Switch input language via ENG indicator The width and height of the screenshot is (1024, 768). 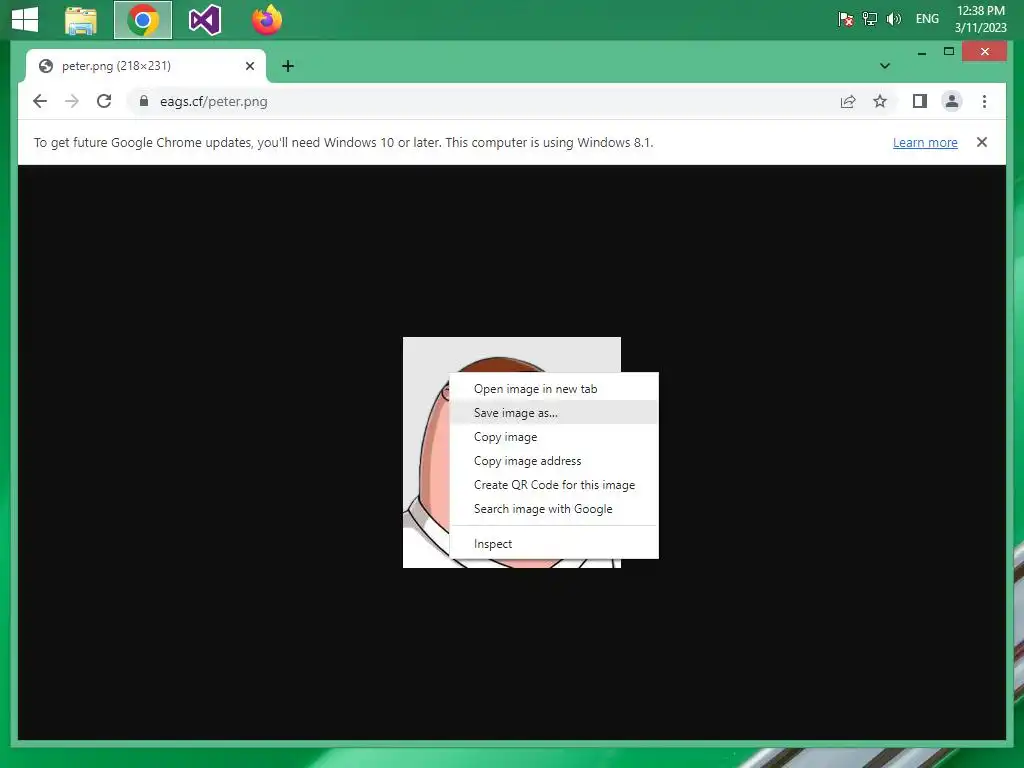click(x=927, y=19)
